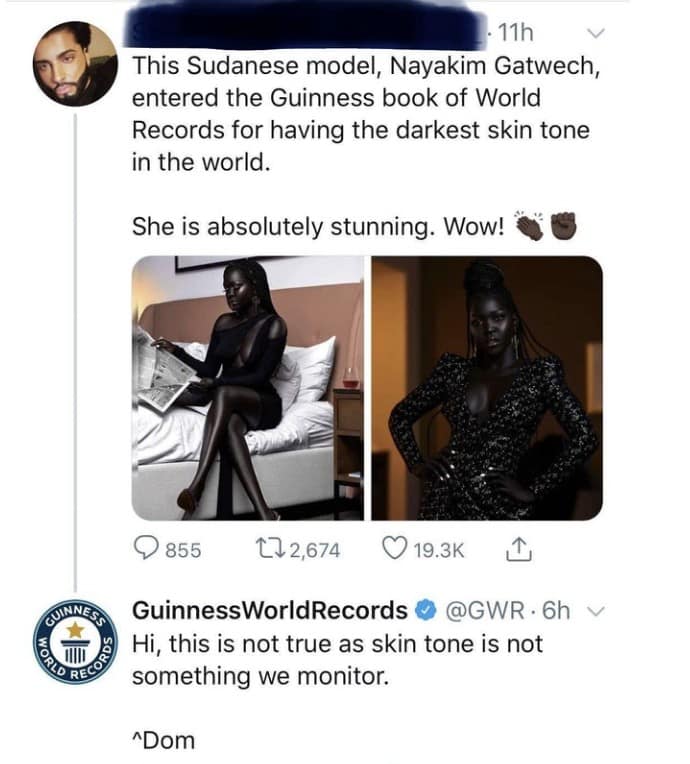Click the raised fist emoji

563,226
